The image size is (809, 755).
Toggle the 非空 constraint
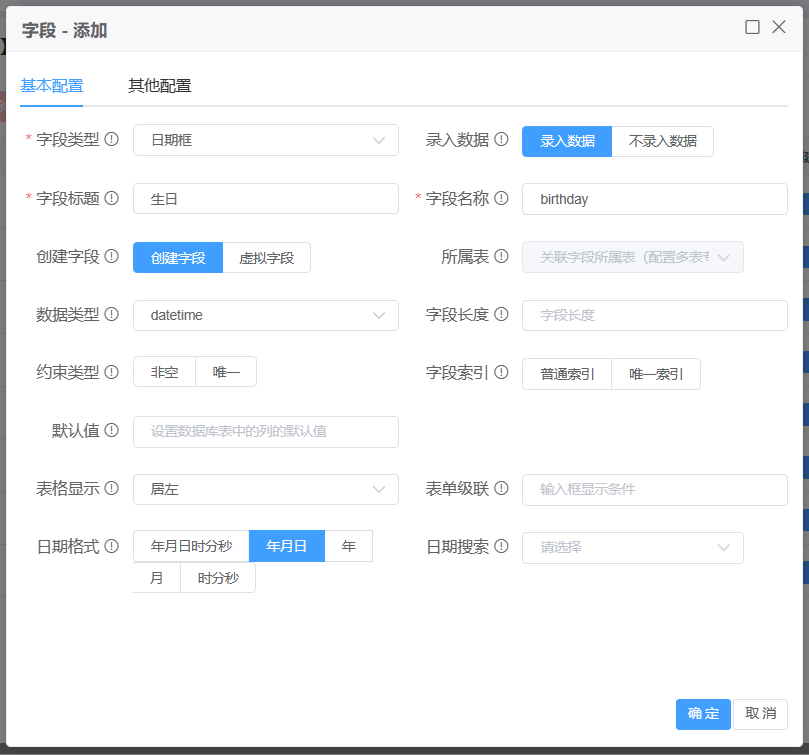pyautogui.click(x=164, y=372)
